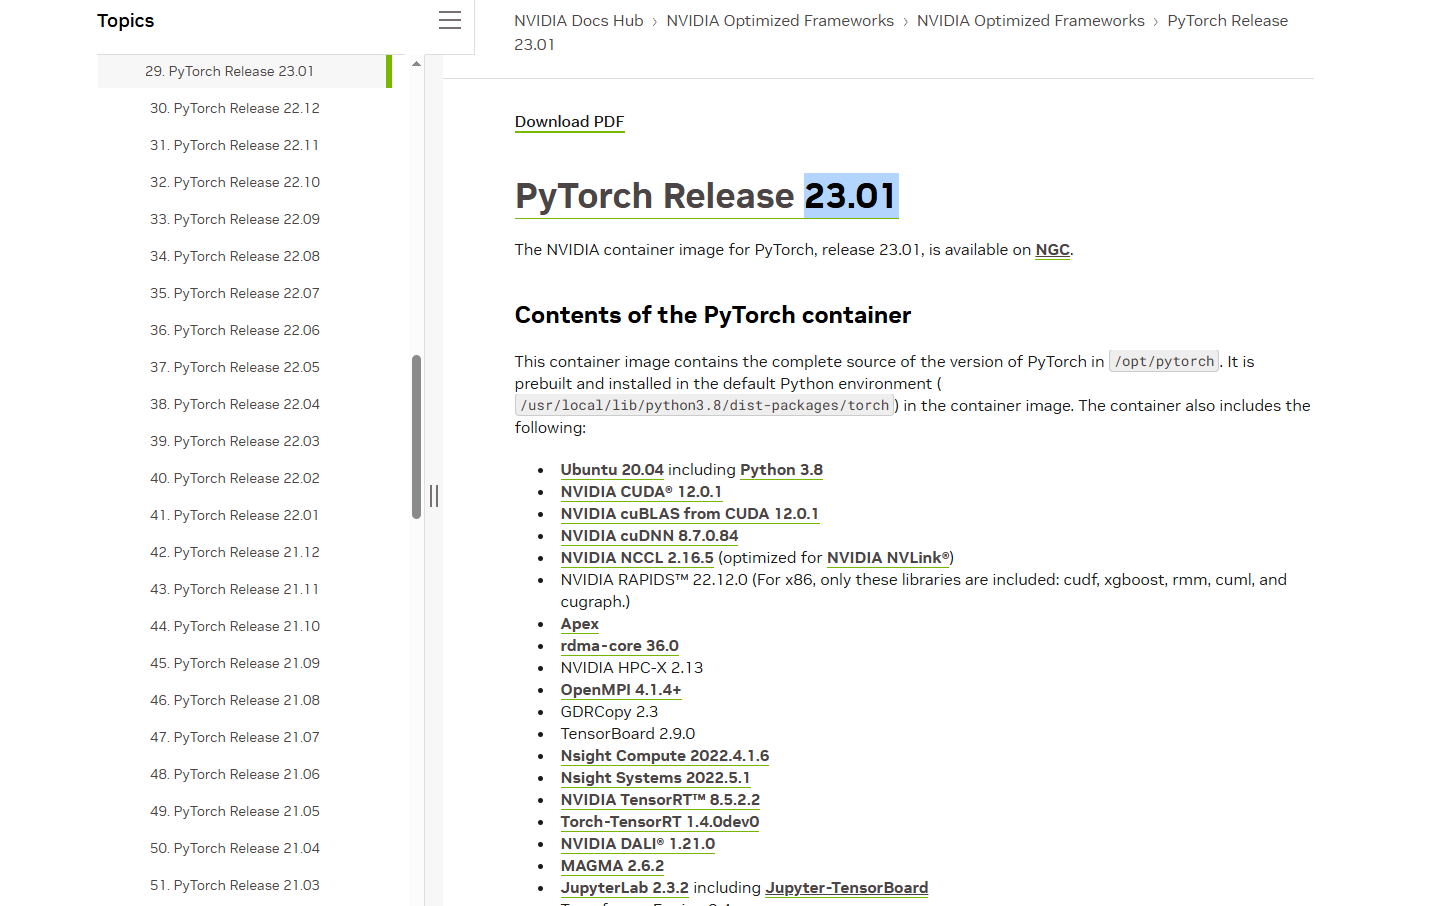Select topic 39. PyTorch Release 22.03
Screen dimensions: 1454x906
pos(235,441)
